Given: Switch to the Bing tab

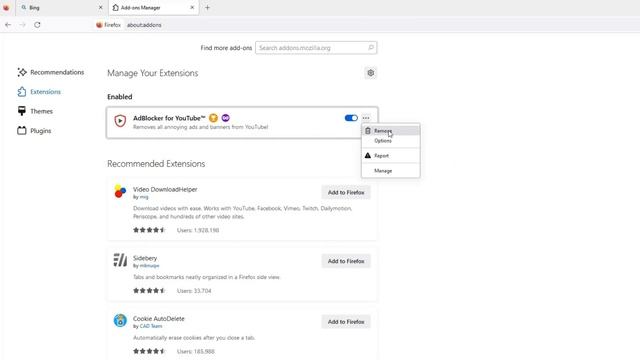Looking at the screenshot, I should [x=61, y=7].
